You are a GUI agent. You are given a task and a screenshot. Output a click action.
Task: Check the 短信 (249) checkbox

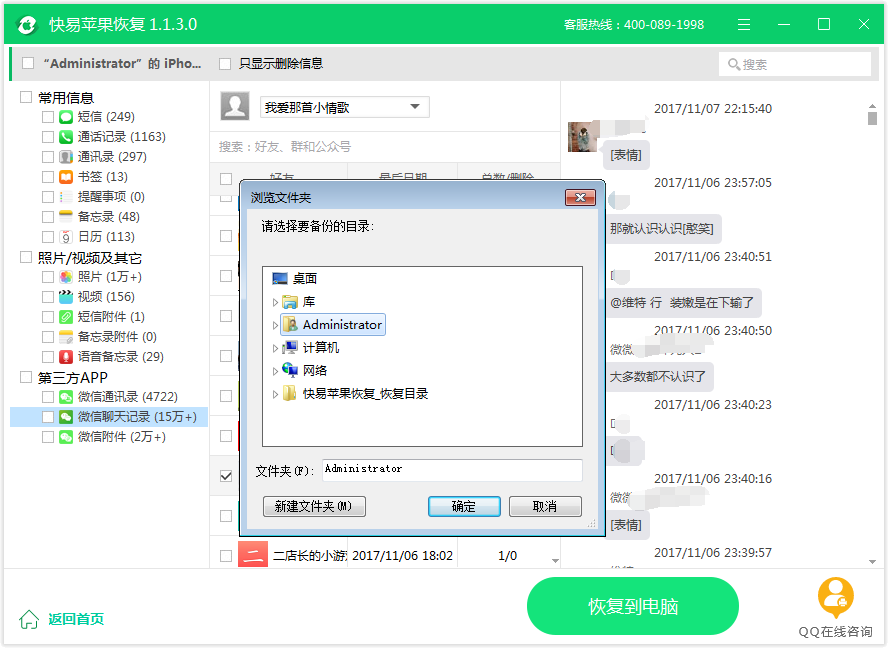coord(48,117)
